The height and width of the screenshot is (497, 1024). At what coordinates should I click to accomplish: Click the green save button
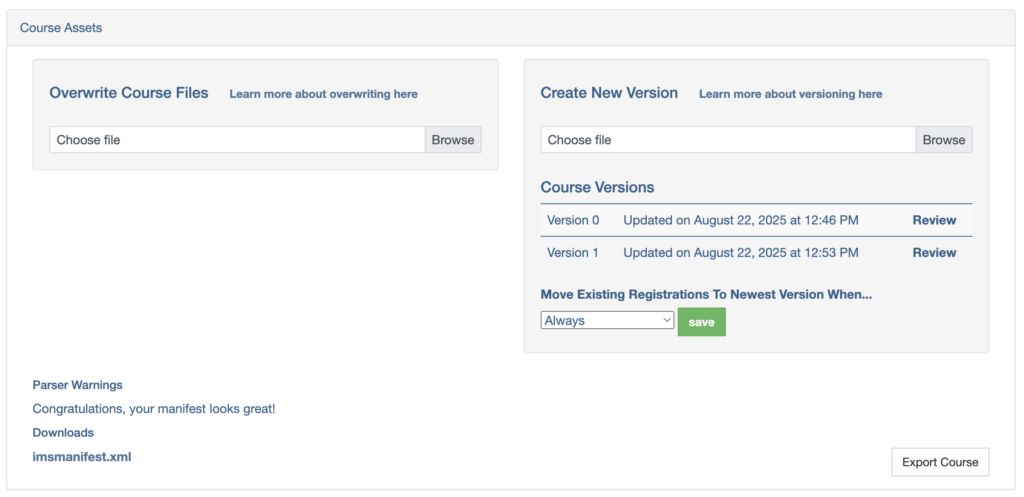[x=701, y=322]
